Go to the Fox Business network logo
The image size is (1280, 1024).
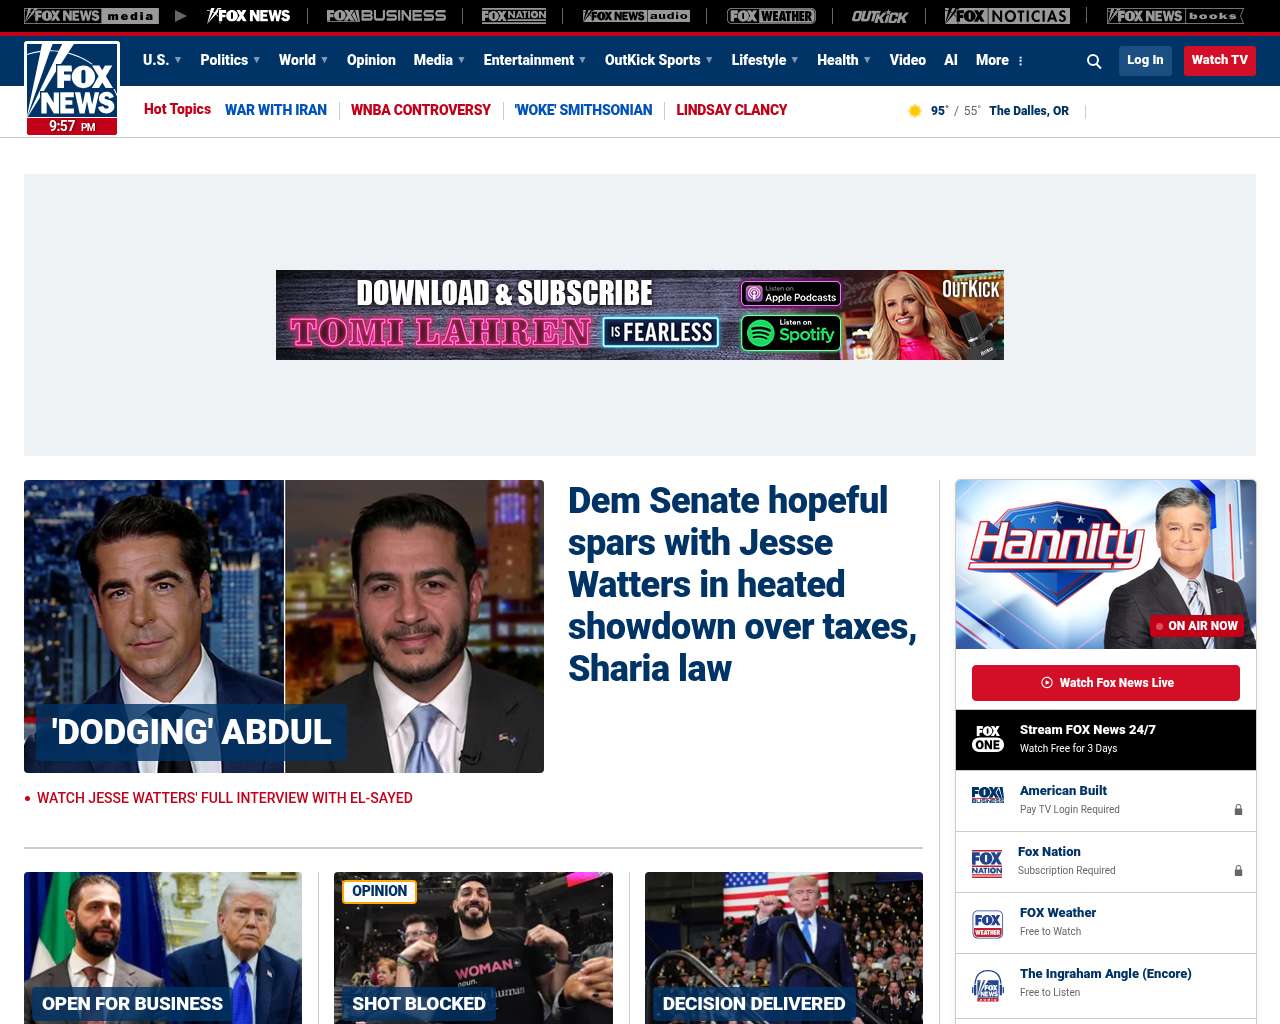pyautogui.click(x=386, y=16)
